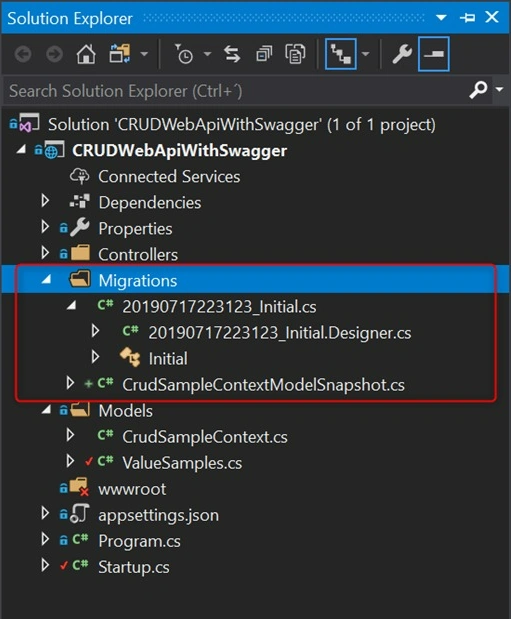
Task: Open the views switcher dropdown arrow
Action: [x=144, y=54]
